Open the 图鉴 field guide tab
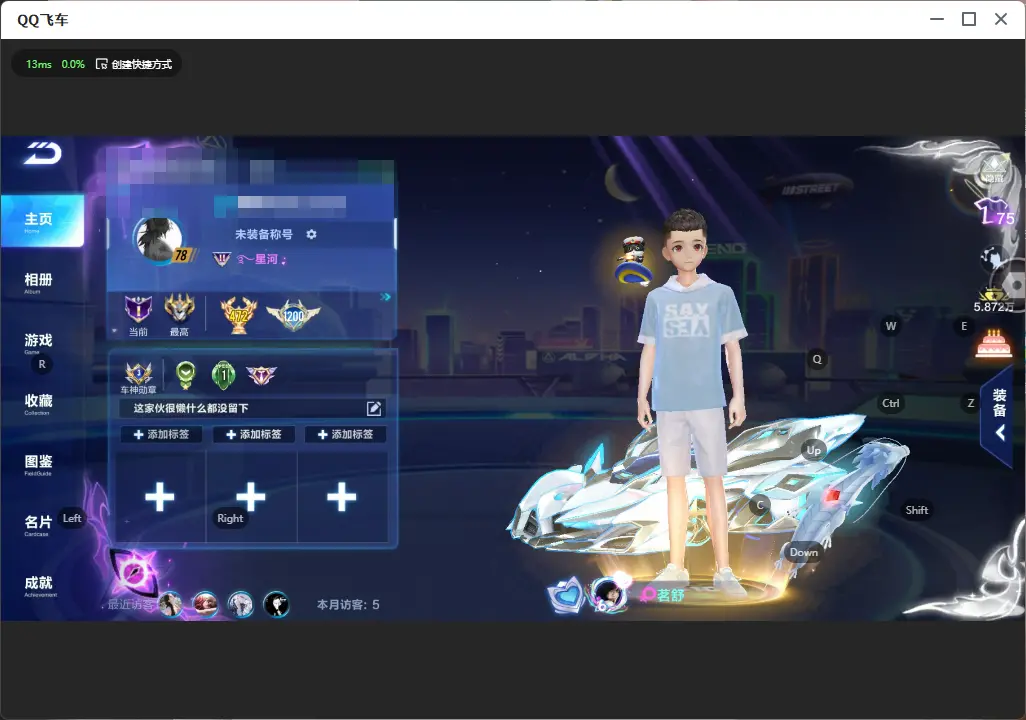Image resolution: width=1026 pixels, height=720 pixels. pos(39,464)
